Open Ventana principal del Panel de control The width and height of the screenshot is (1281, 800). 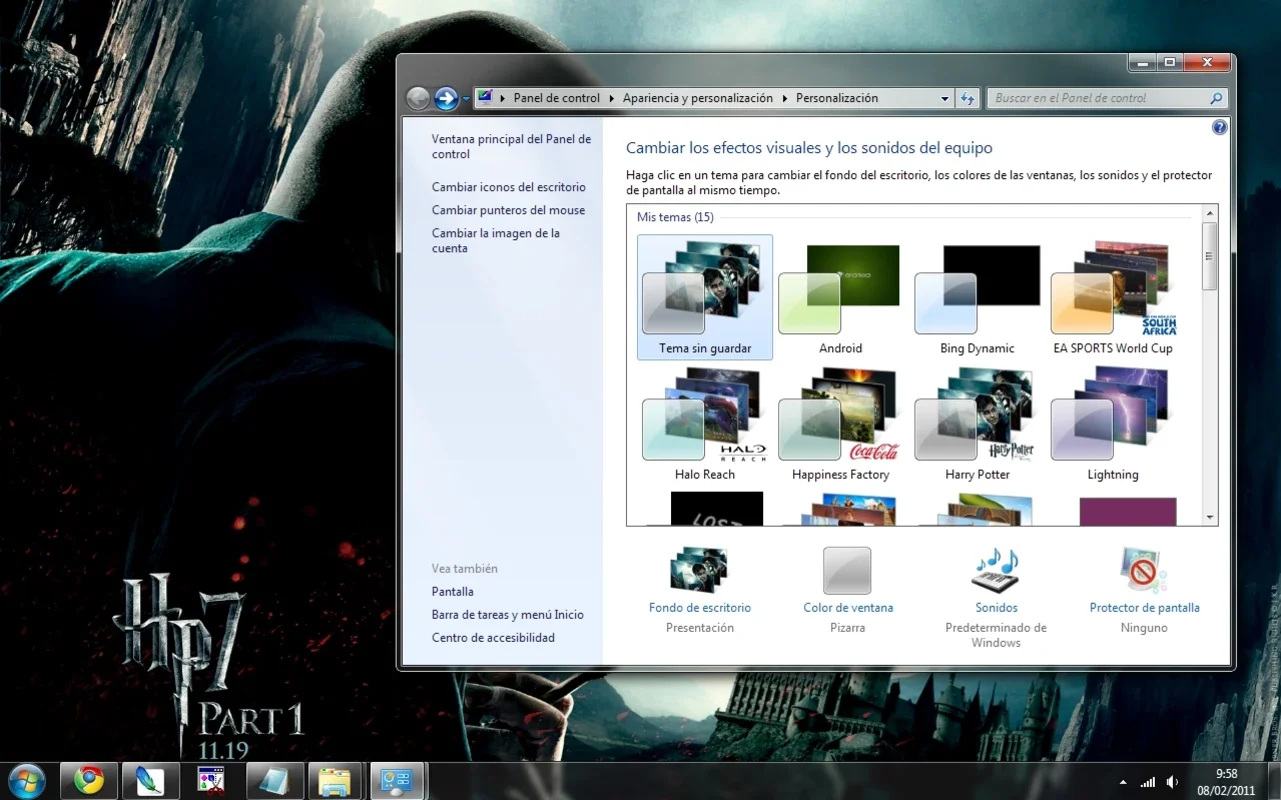click(x=511, y=147)
